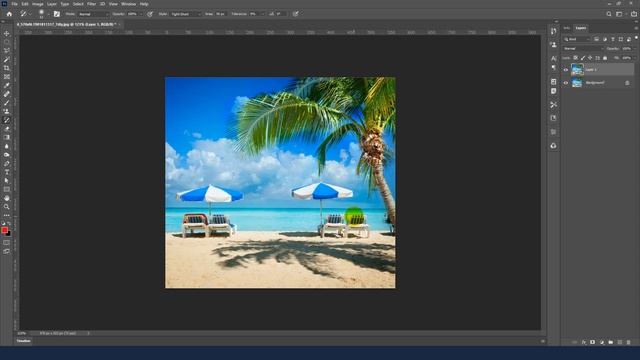Select the Hand tool

(x=7, y=198)
